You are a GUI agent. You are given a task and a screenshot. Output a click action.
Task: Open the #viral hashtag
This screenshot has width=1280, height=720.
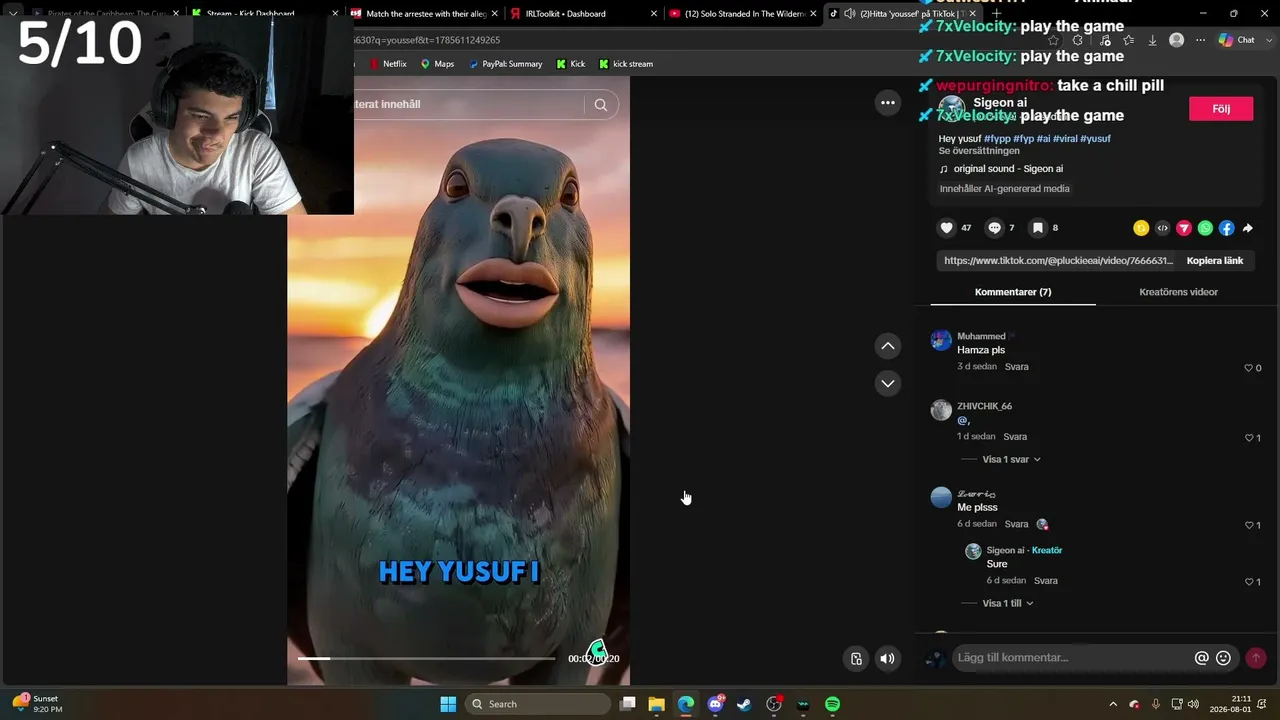pos(1066,139)
